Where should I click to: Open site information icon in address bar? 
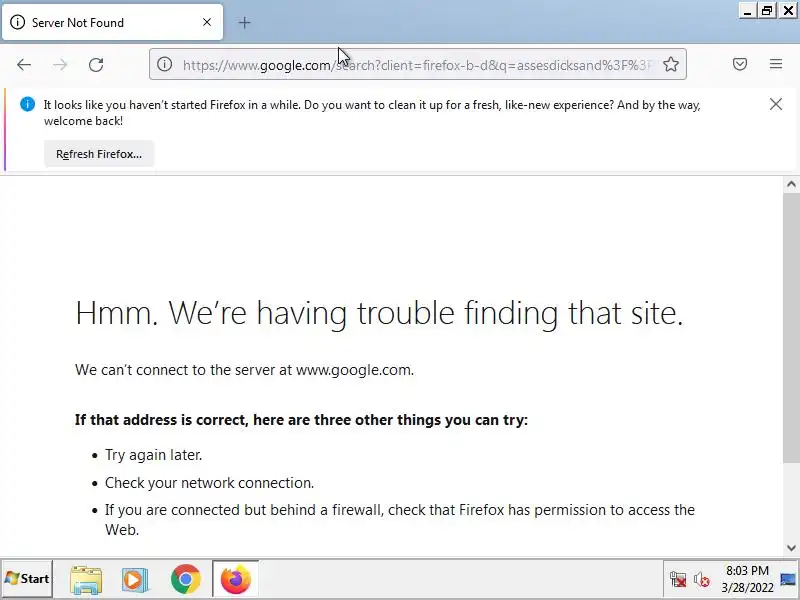tap(164, 64)
